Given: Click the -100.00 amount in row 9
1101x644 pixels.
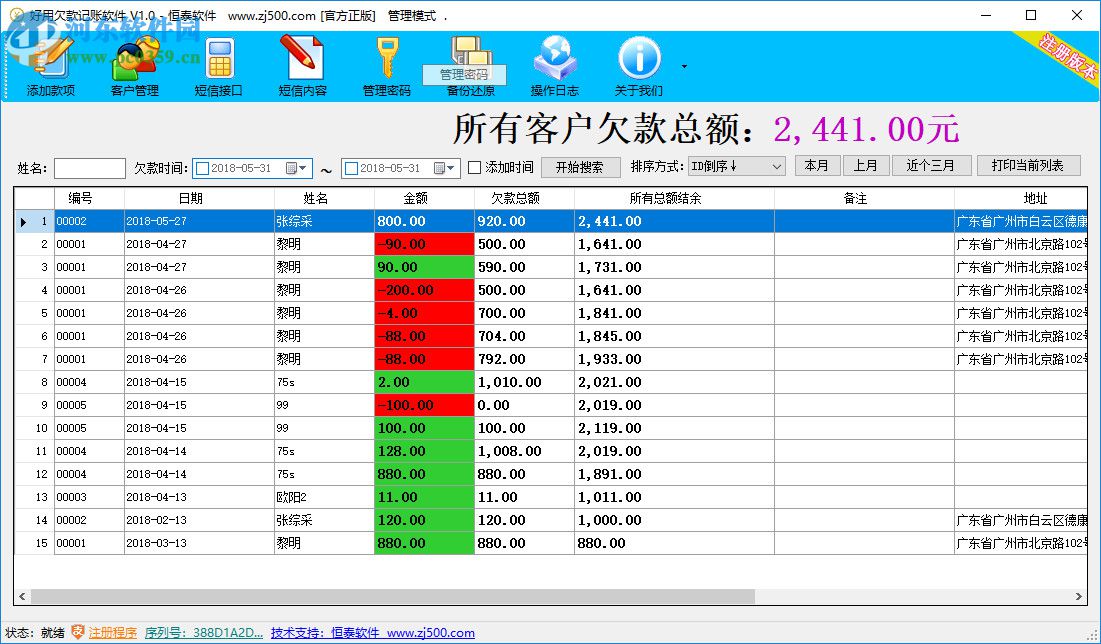Looking at the screenshot, I should point(424,405).
